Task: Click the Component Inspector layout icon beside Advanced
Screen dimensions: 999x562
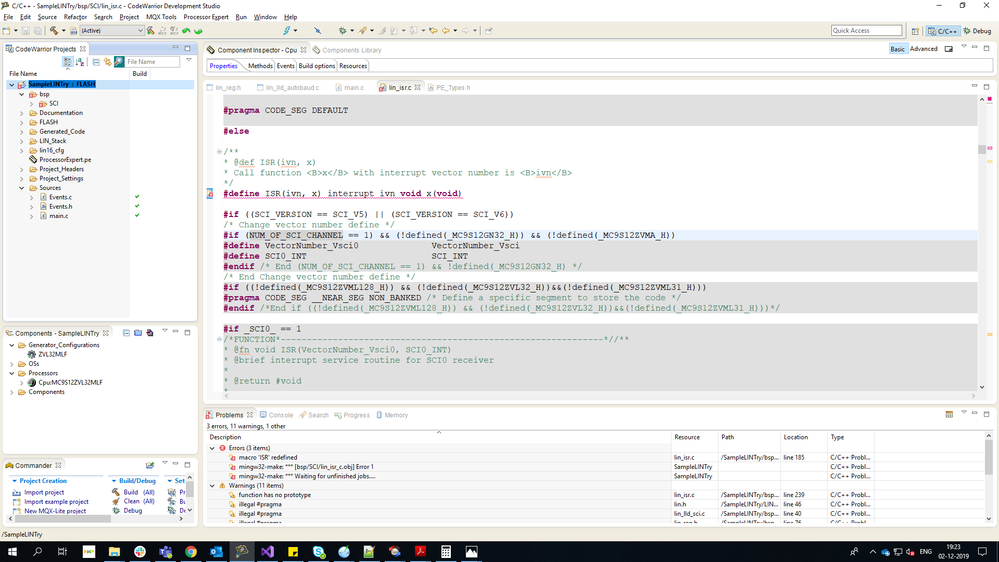Action: 949,49
